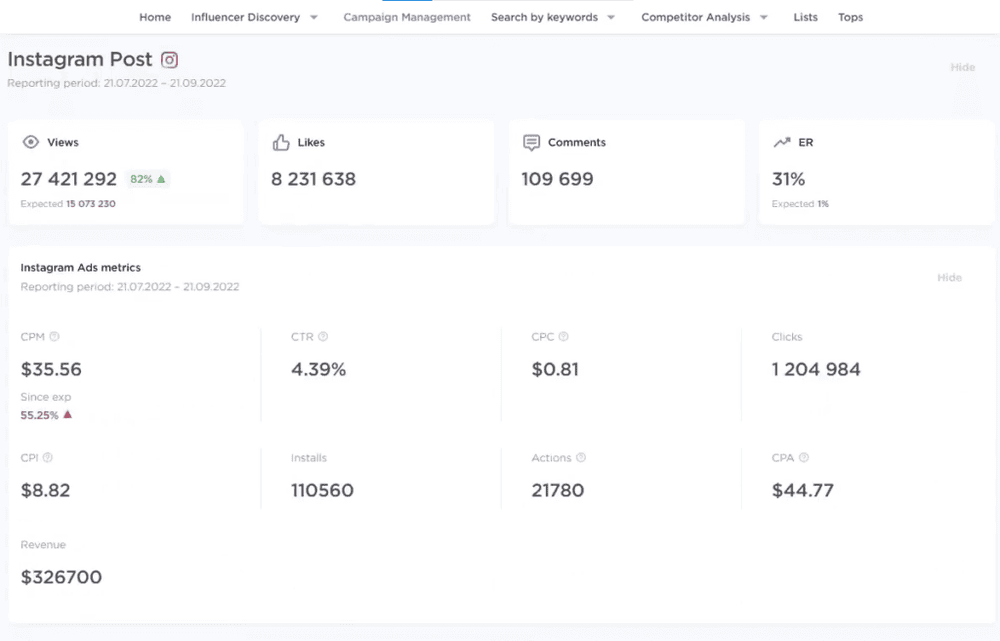Click the Revenue metric label

point(43,545)
